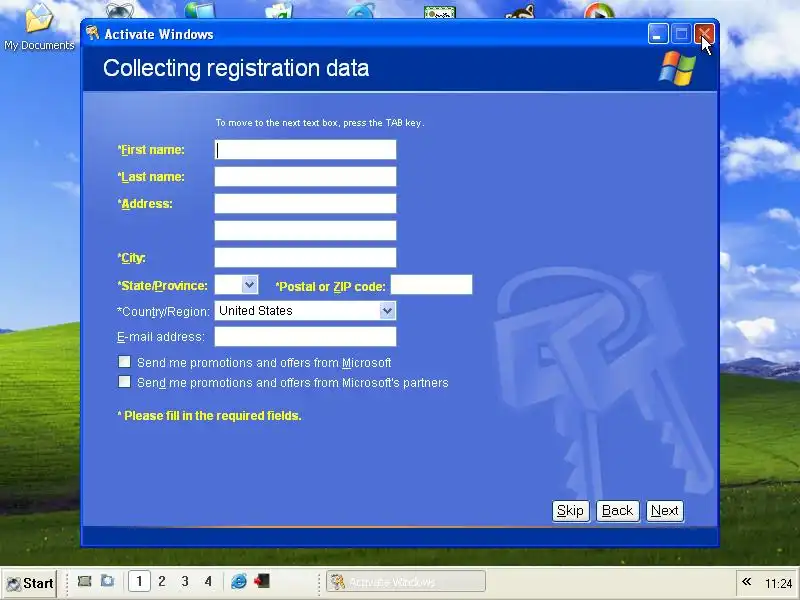Click the blue window quick launch icon

(x=107, y=581)
